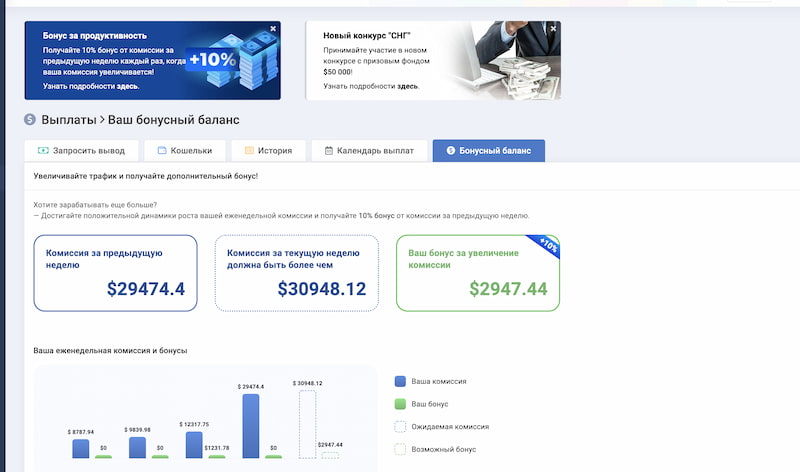Click the icon on История tab
The width and height of the screenshot is (800, 472).
248,151
